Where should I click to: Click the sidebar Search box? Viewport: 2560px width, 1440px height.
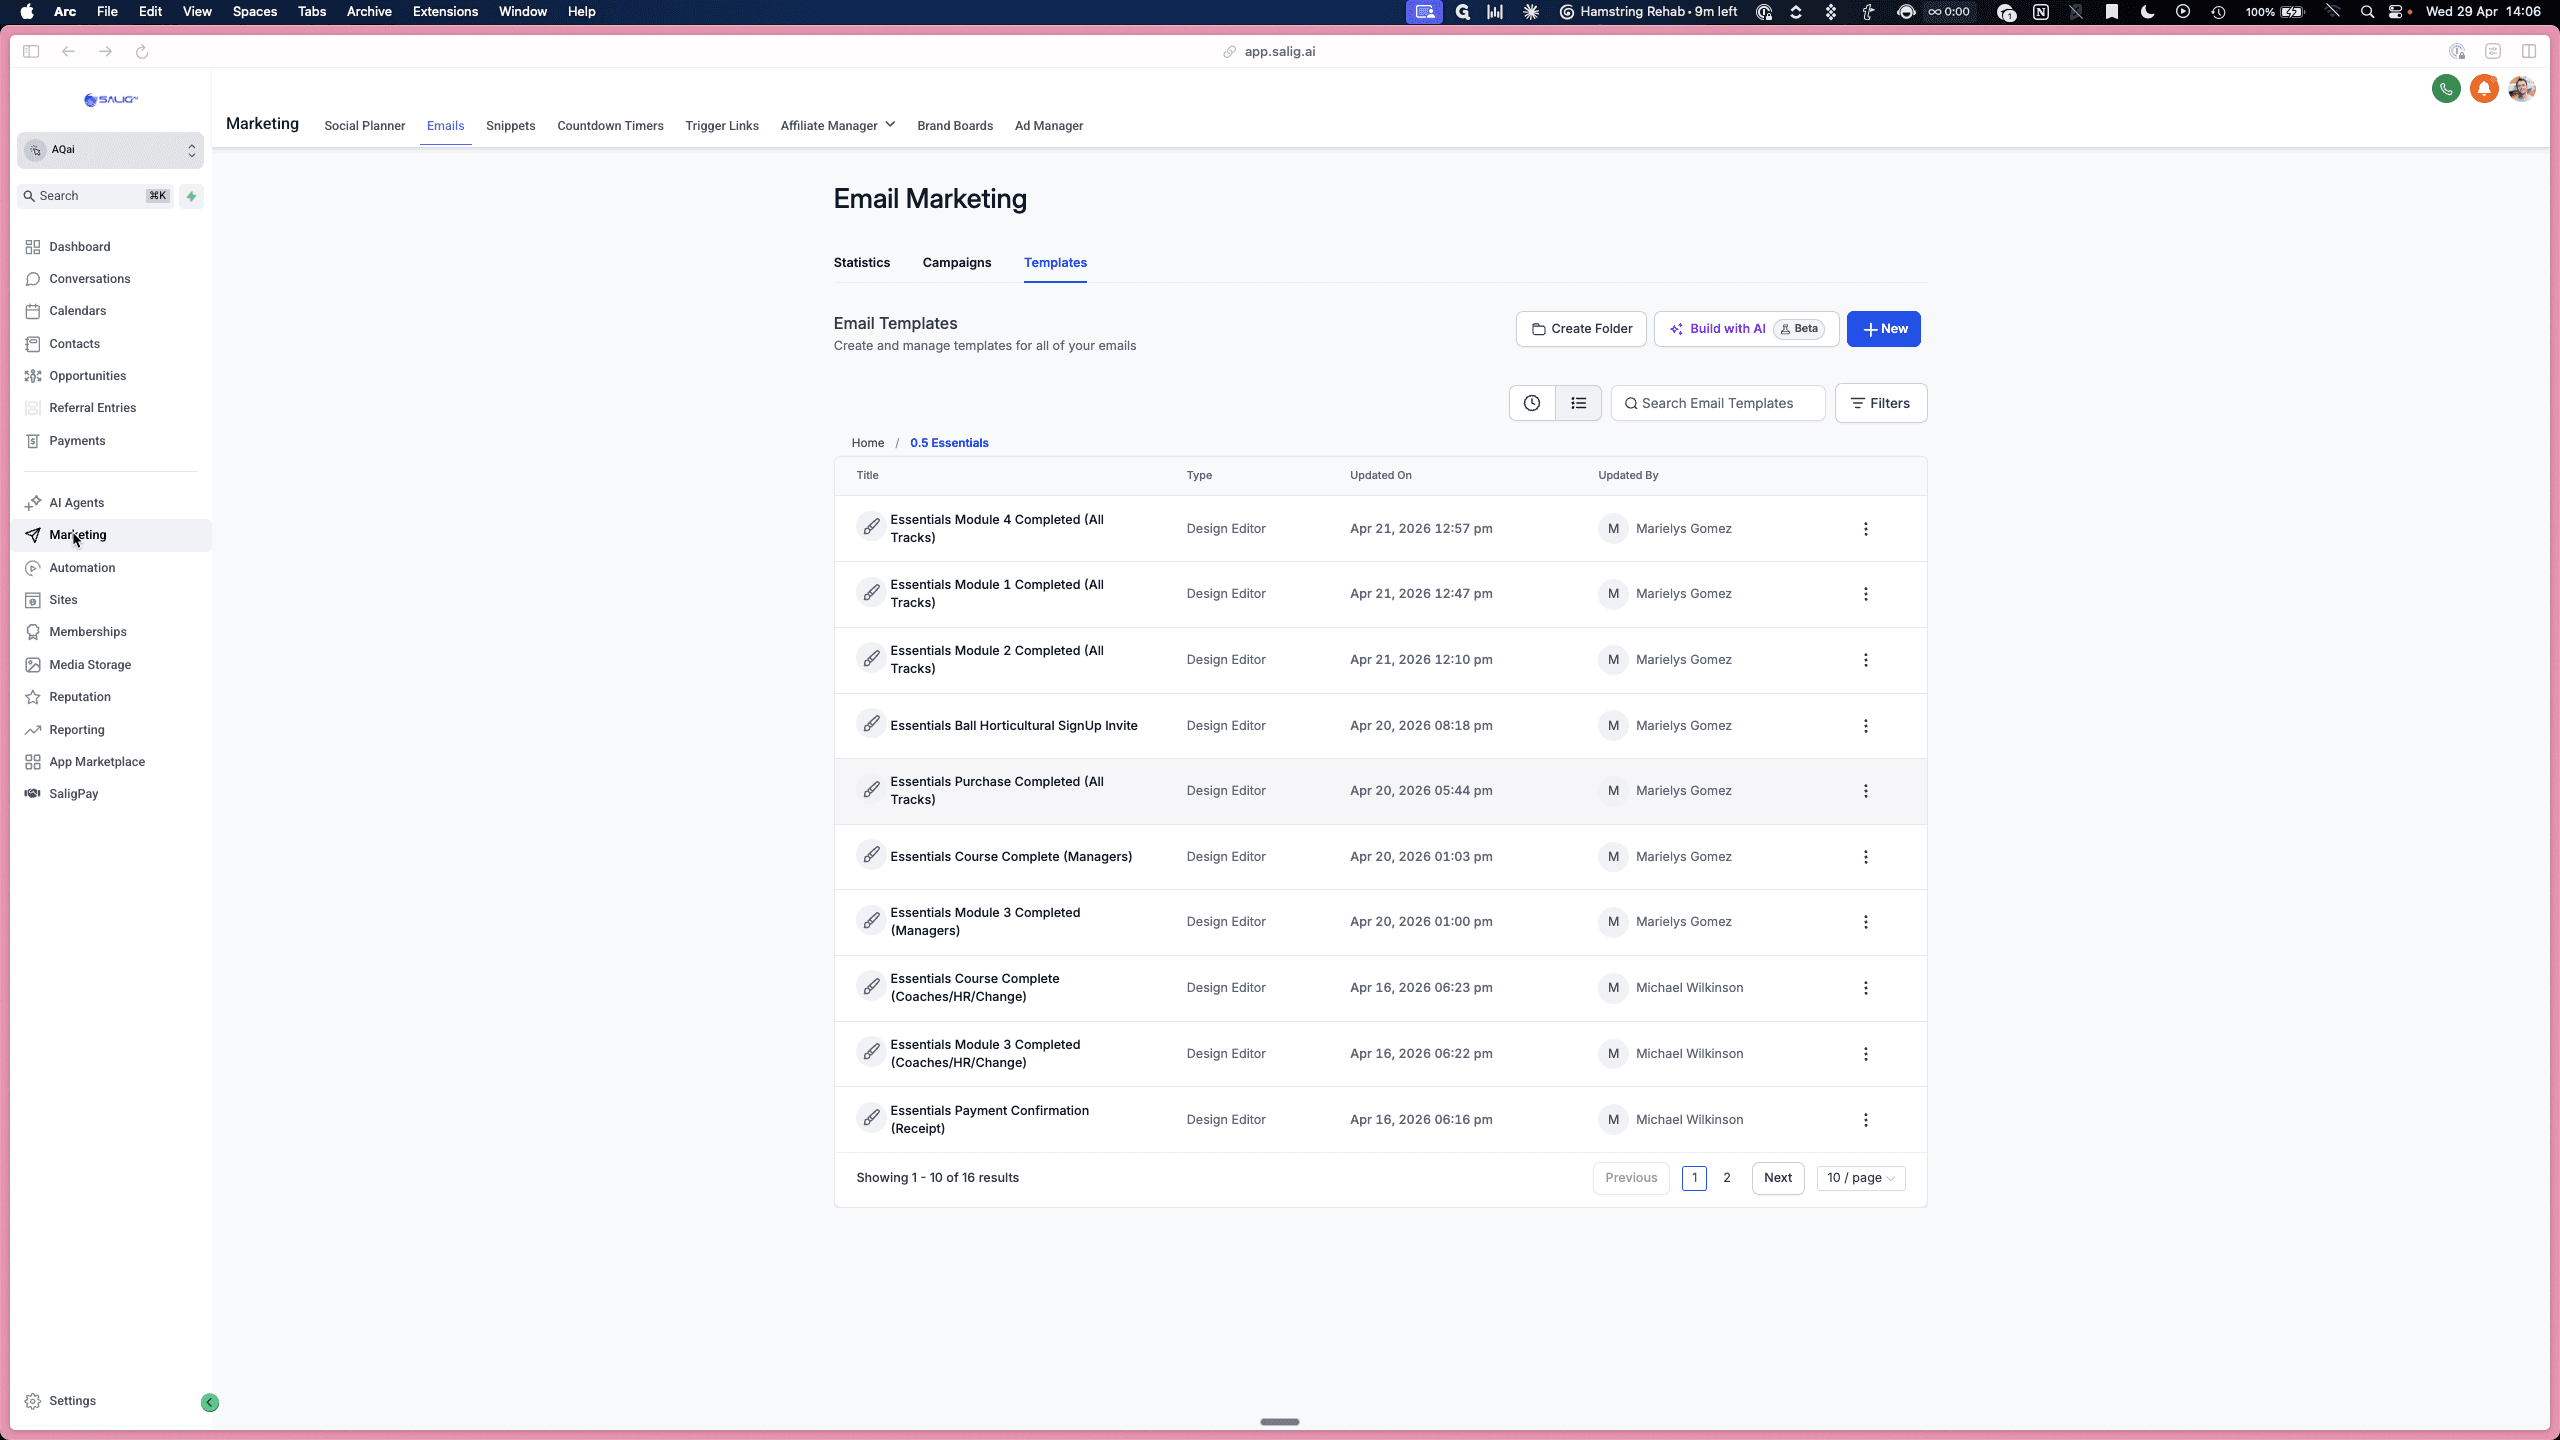96,196
